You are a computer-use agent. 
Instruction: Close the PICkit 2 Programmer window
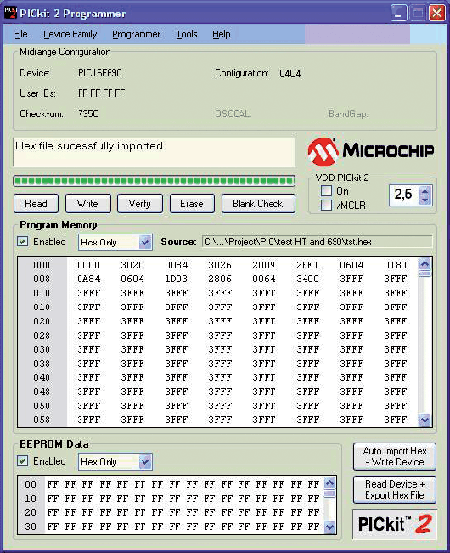point(437,13)
